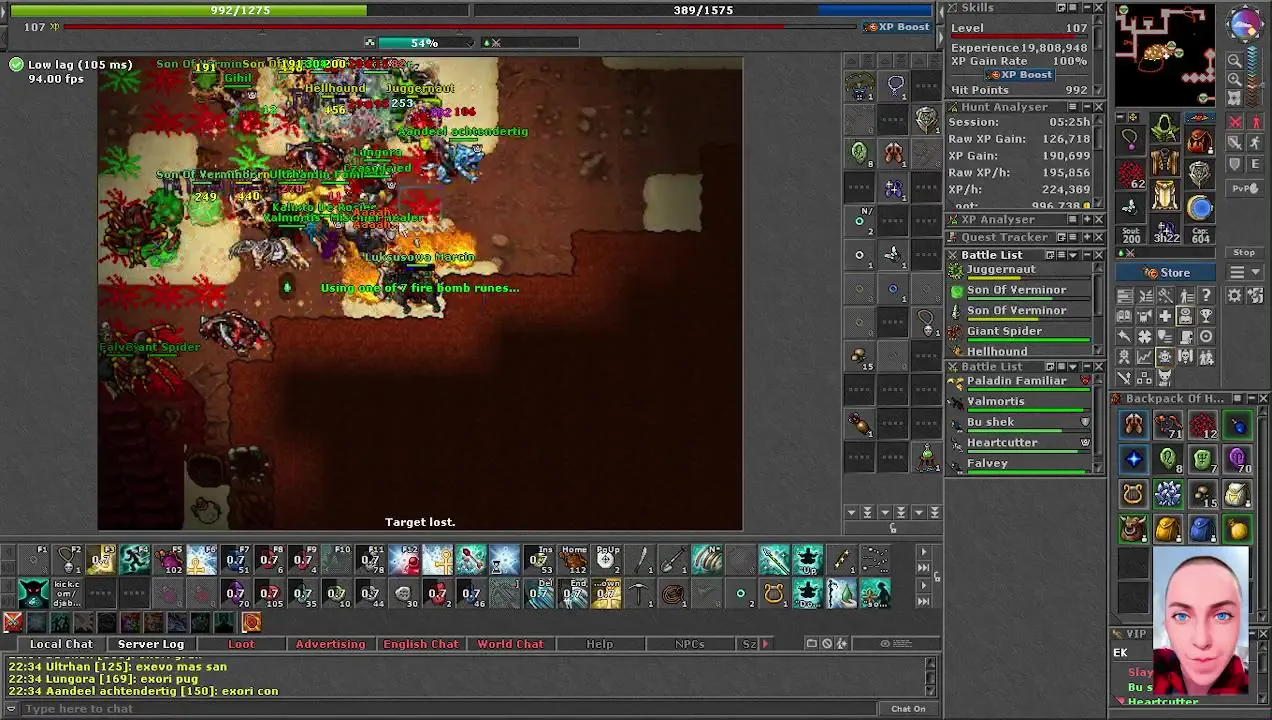The width and height of the screenshot is (1272, 720).
Task: Click the 54% progress bar
Action: tap(426, 43)
